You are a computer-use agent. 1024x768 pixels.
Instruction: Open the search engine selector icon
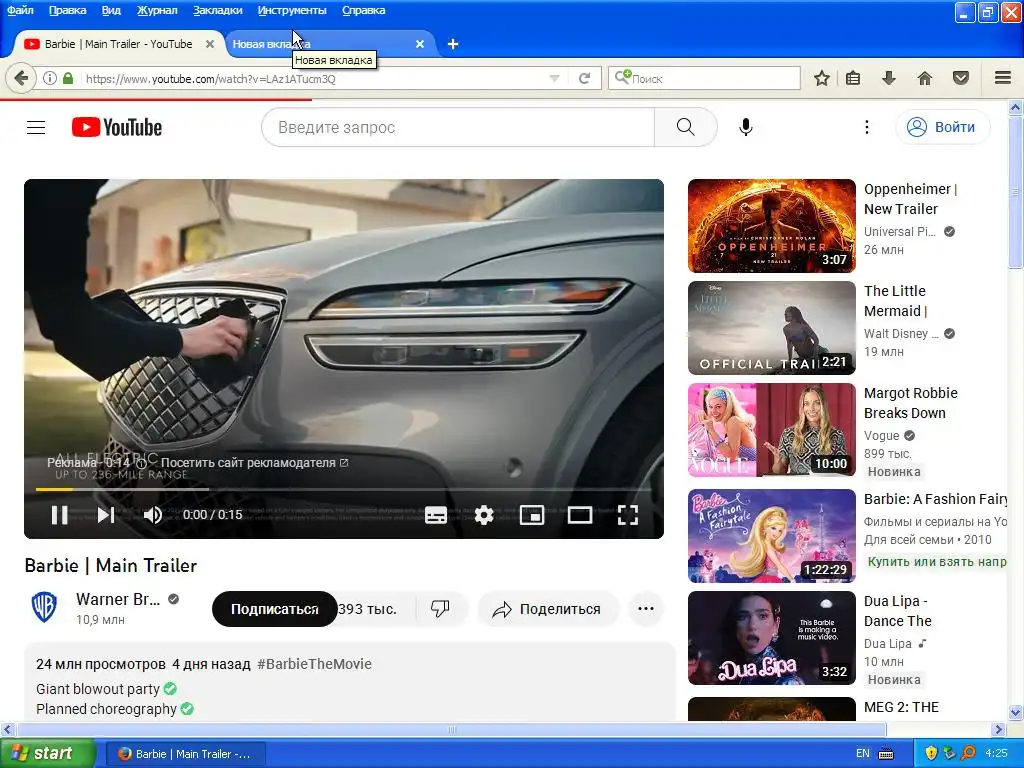tap(622, 78)
